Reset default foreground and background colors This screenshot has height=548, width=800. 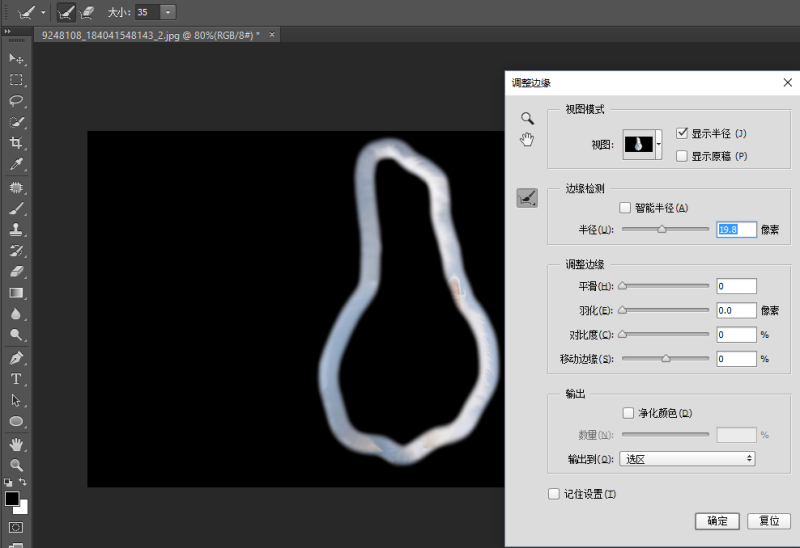click(8, 482)
